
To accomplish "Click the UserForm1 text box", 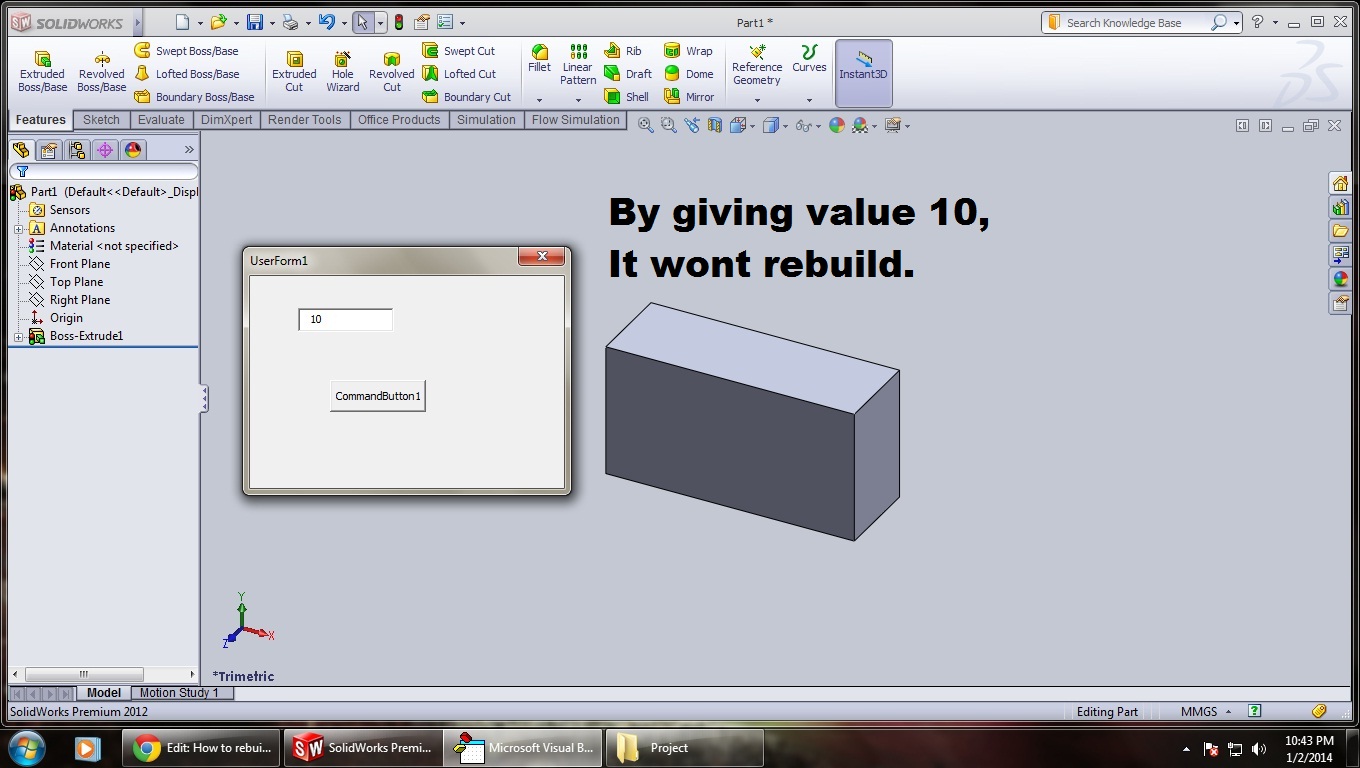I will (345, 319).
